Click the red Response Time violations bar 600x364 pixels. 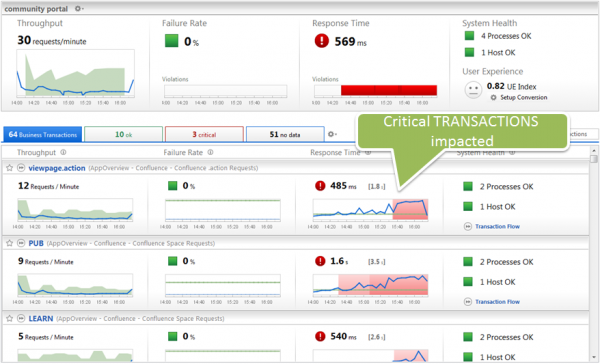(389, 90)
